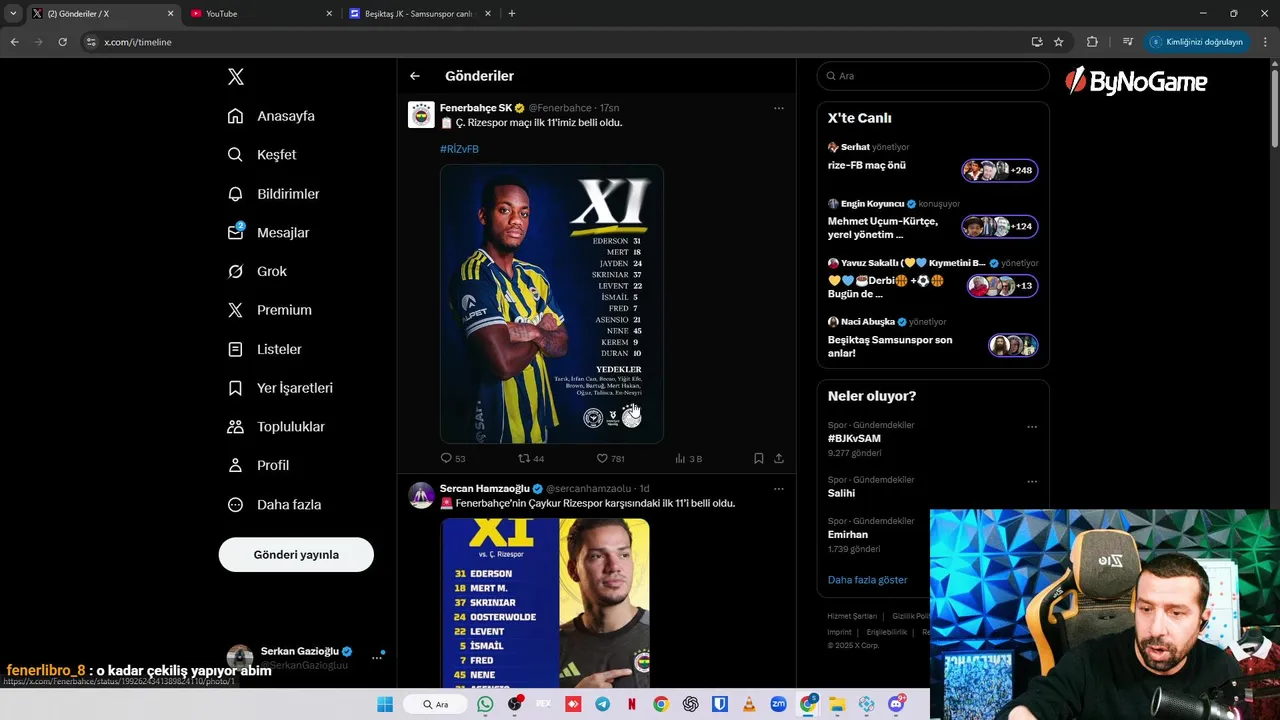Switch to the YouTube tab
The width and height of the screenshot is (1280, 720).
pos(262,14)
